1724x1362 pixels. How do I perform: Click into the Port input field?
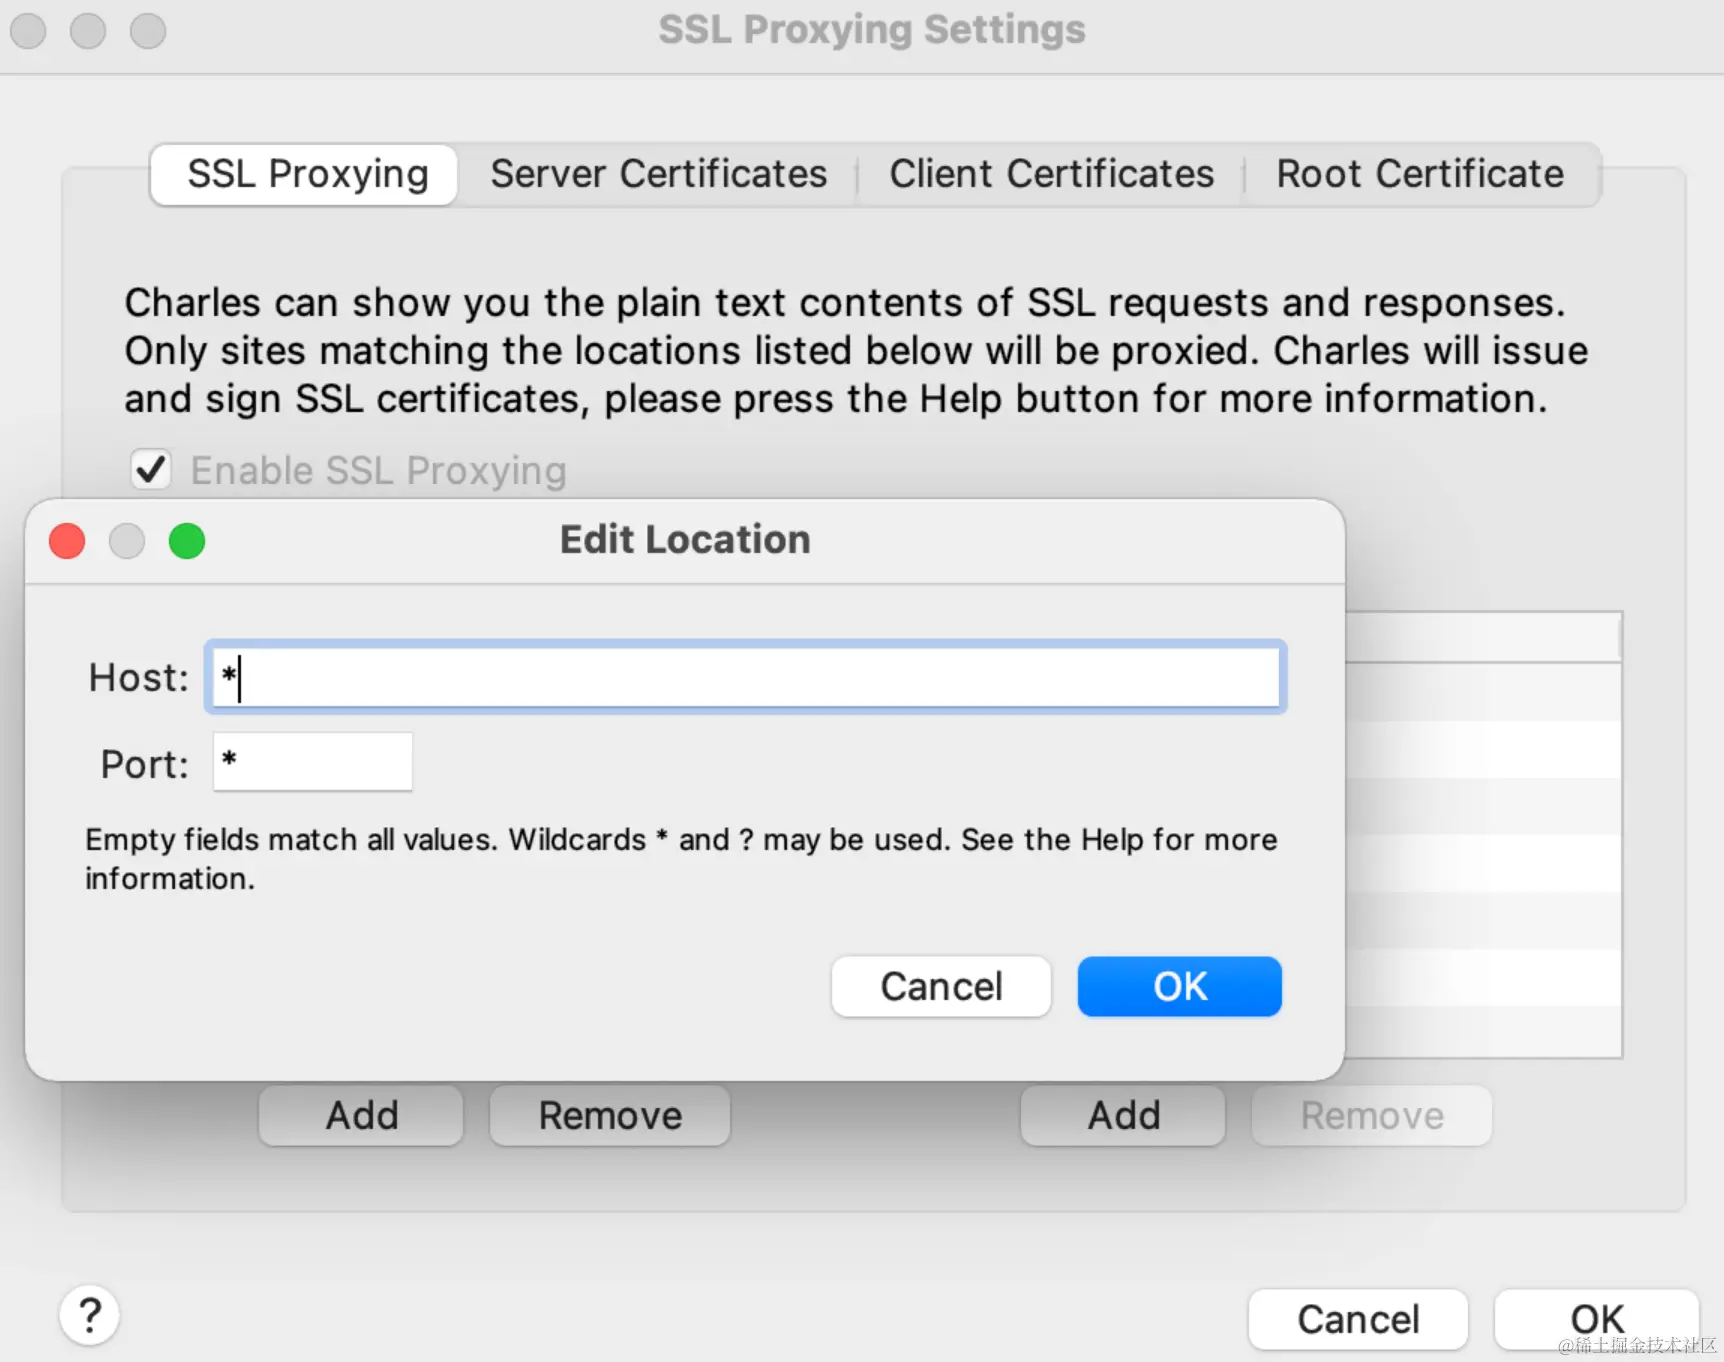pyautogui.click(x=312, y=762)
